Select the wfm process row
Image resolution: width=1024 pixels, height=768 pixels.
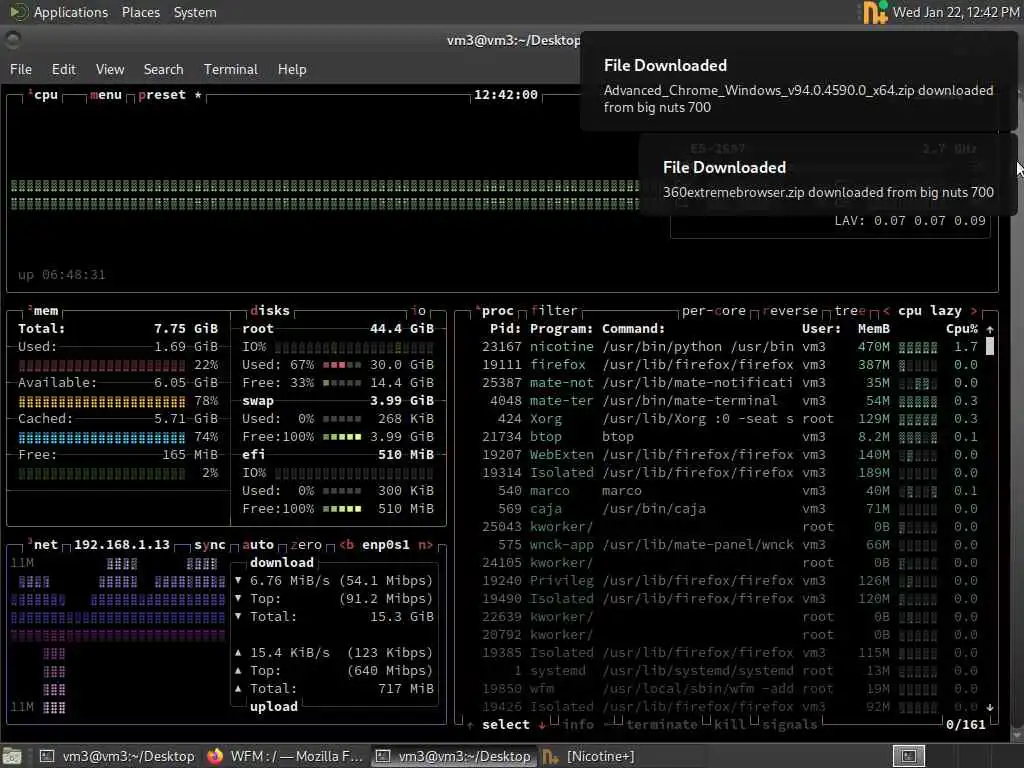tap(729, 689)
